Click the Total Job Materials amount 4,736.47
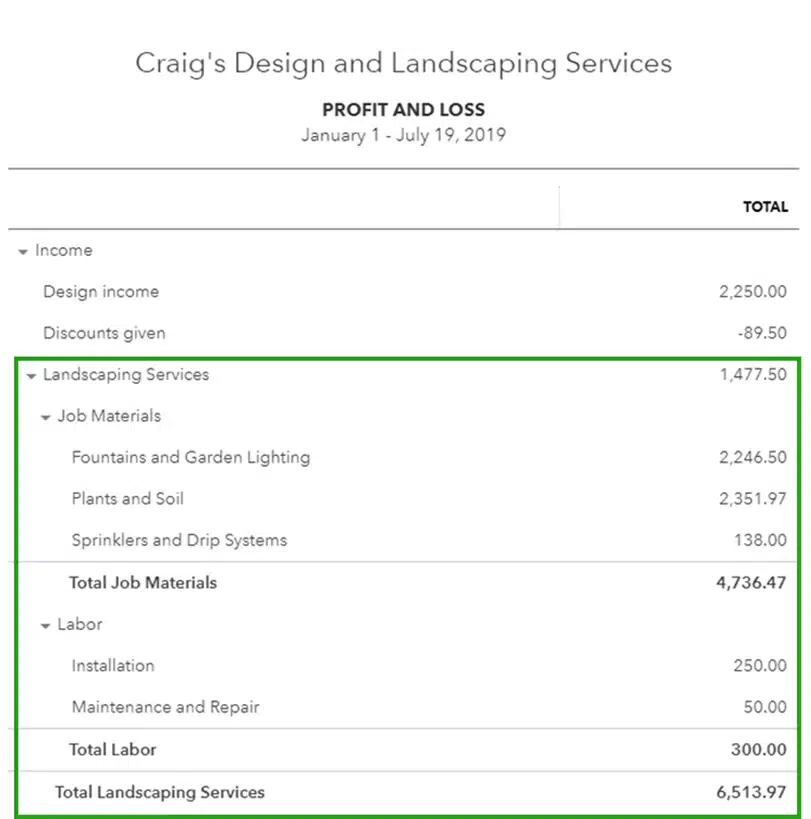This screenshot has height=819, width=811. point(751,582)
